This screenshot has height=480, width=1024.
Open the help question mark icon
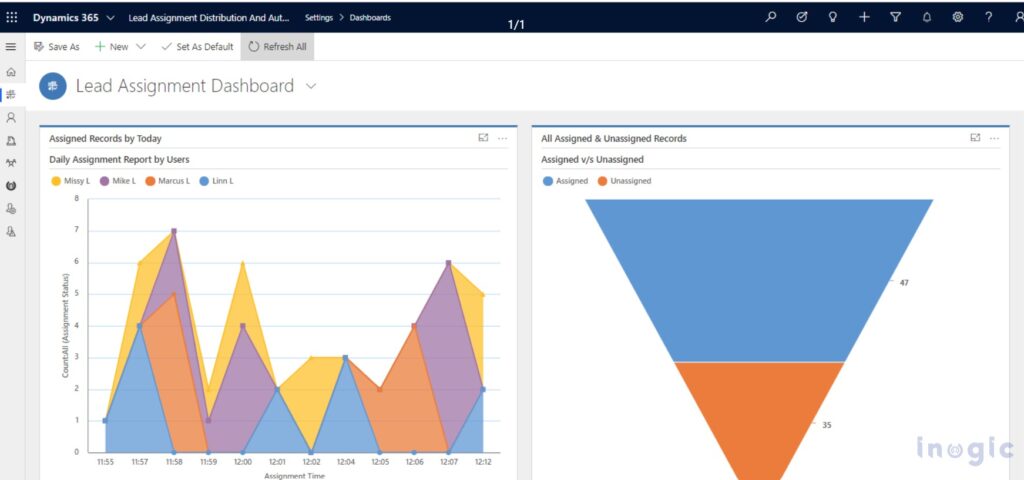coord(989,18)
